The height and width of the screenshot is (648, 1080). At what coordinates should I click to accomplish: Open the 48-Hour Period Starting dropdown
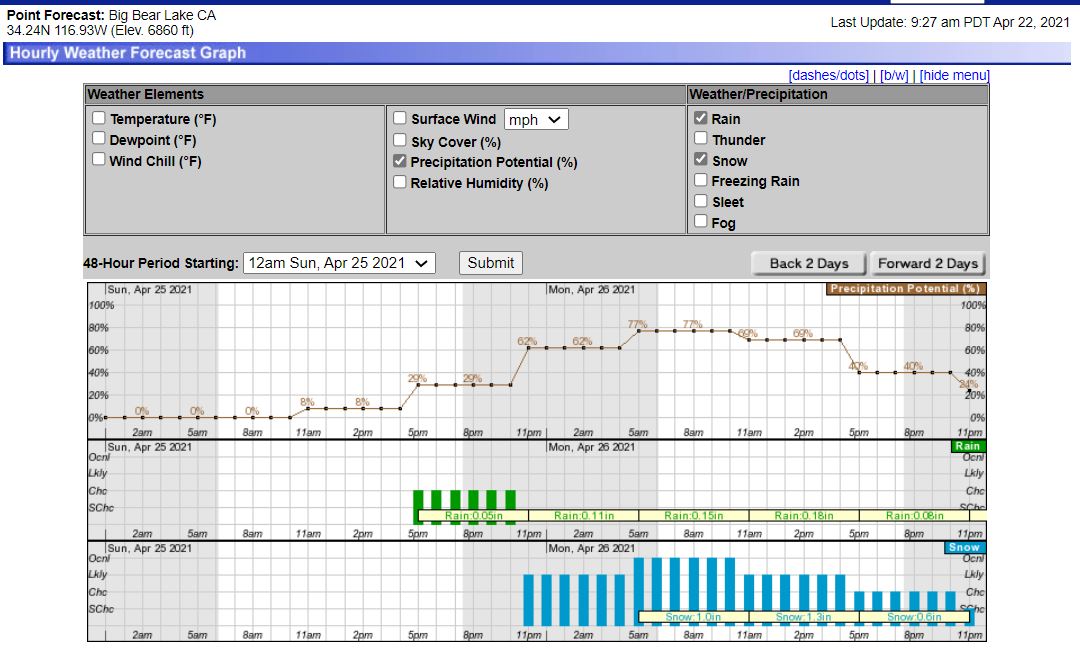point(340,263)
